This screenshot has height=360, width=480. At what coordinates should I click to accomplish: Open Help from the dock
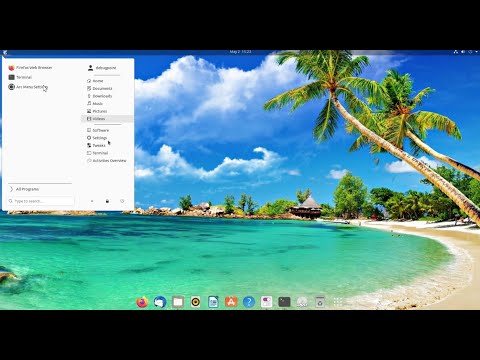pos(249,302)
